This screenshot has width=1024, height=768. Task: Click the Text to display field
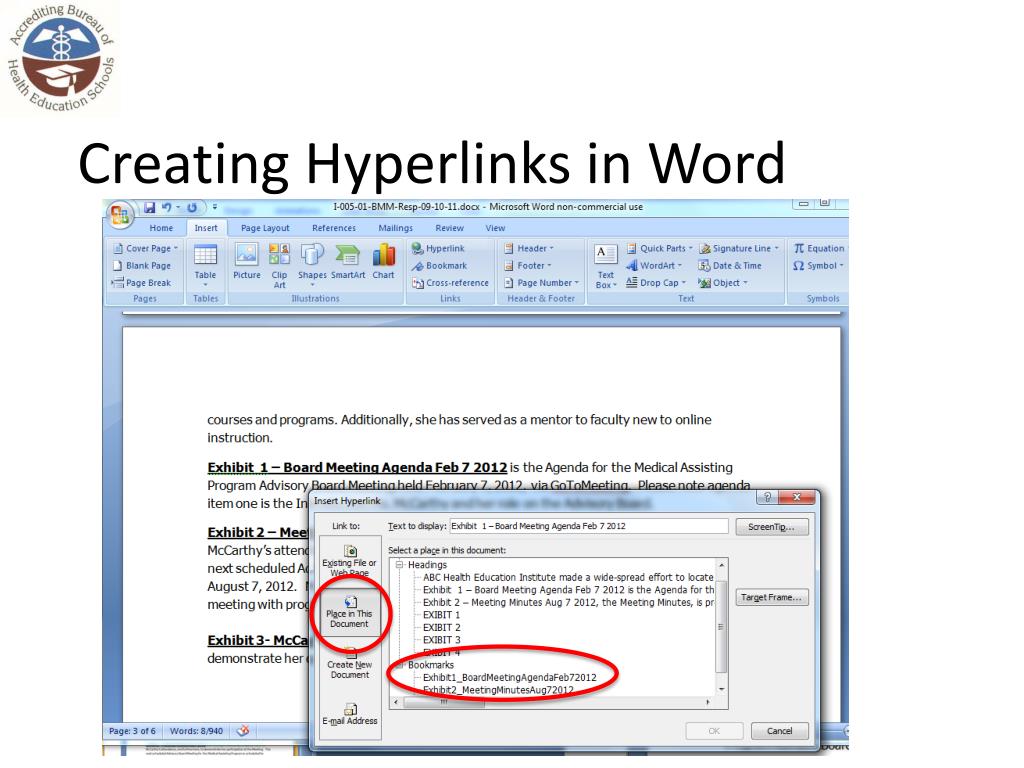click(x=589, y=526)
